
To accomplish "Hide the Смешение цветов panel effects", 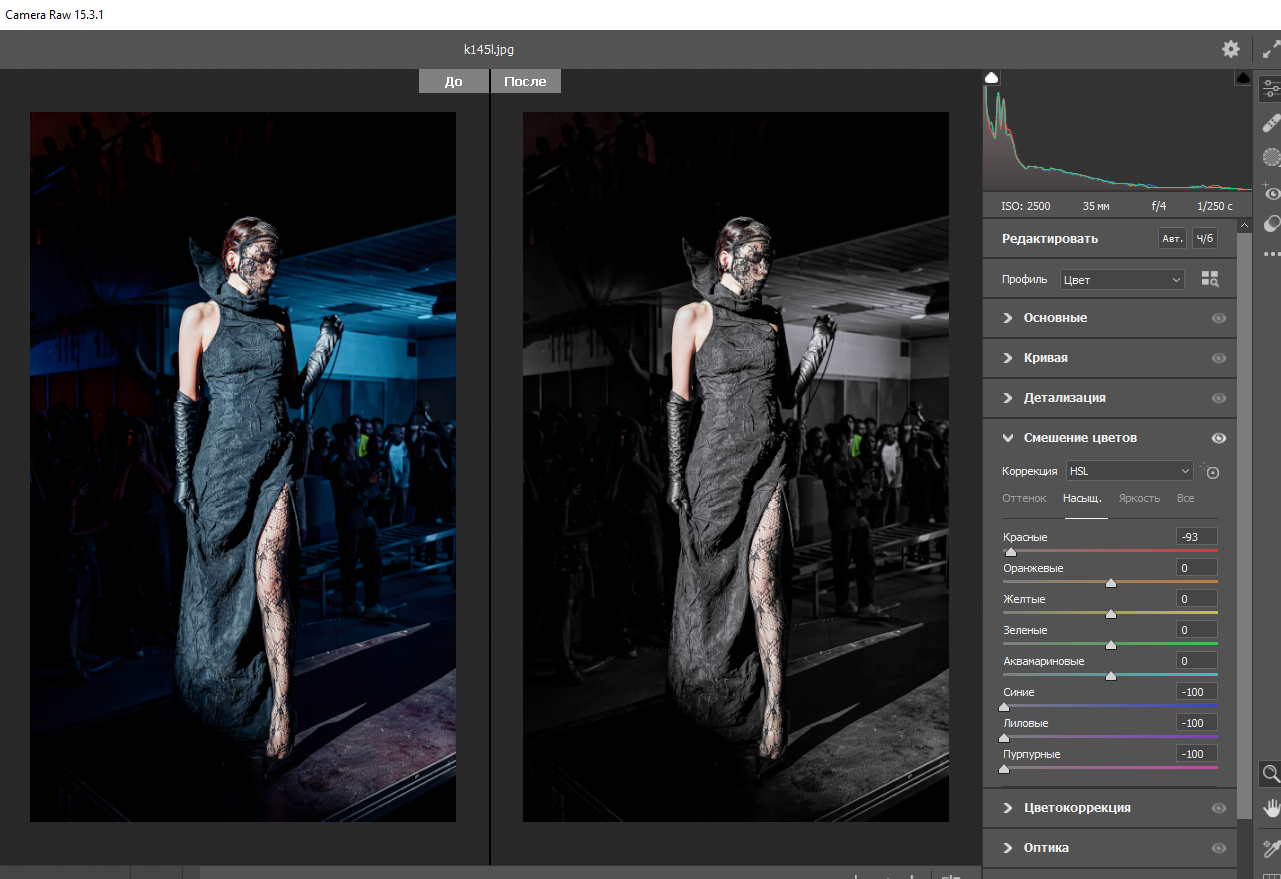I will click(x=1218, y=438).
